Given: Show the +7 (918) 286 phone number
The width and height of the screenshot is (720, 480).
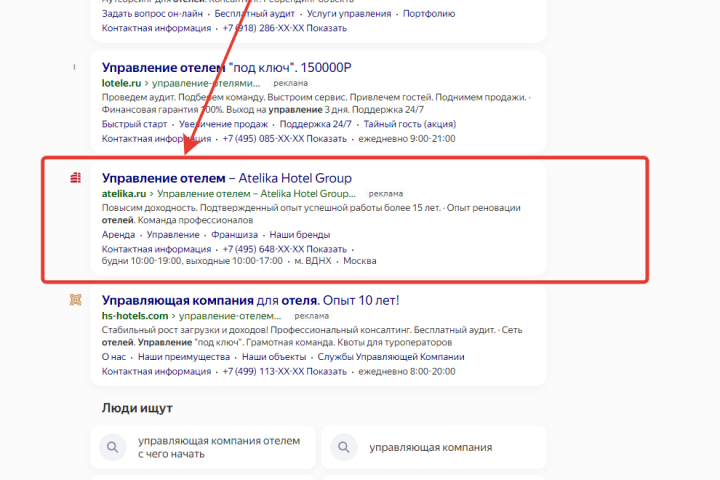Looking at the screenshot, I should (x=284, y=28).
